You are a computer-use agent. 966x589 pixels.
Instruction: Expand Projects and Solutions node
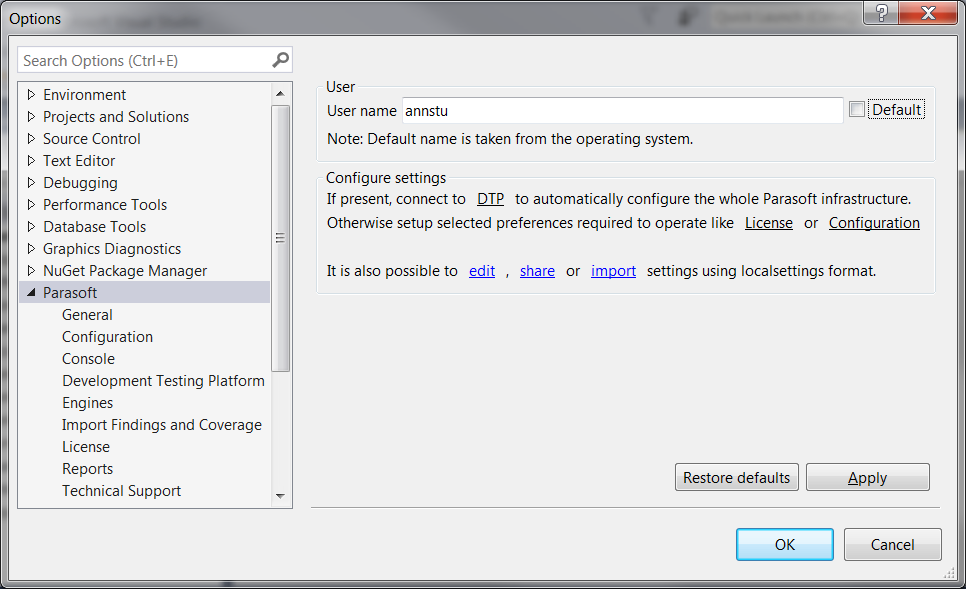(x=31, y=116)
